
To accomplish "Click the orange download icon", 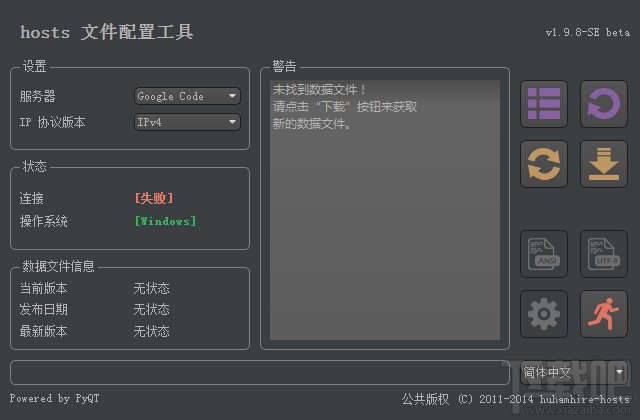I will (x=603, y=163).
